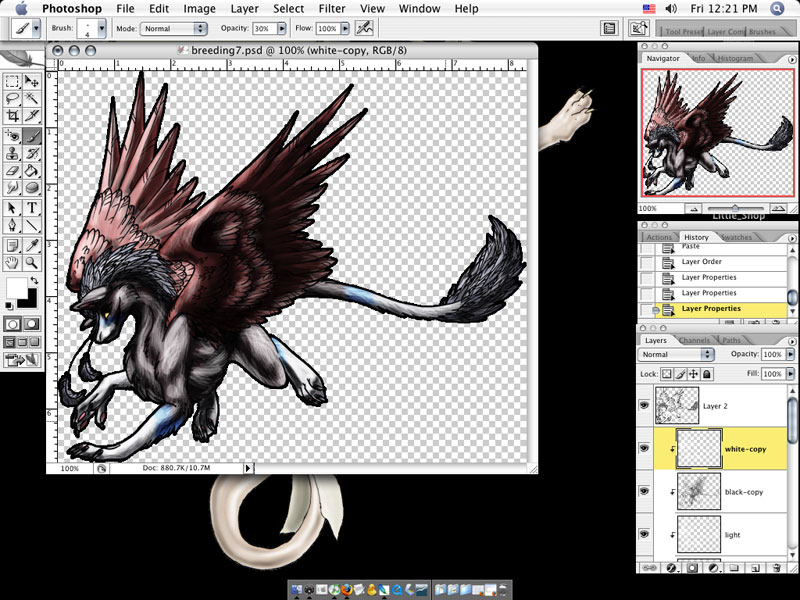Toggle lock transparent pixels
Image resolution: width=800 pixels, height=600 pixels.
click(x=666, y=374)
